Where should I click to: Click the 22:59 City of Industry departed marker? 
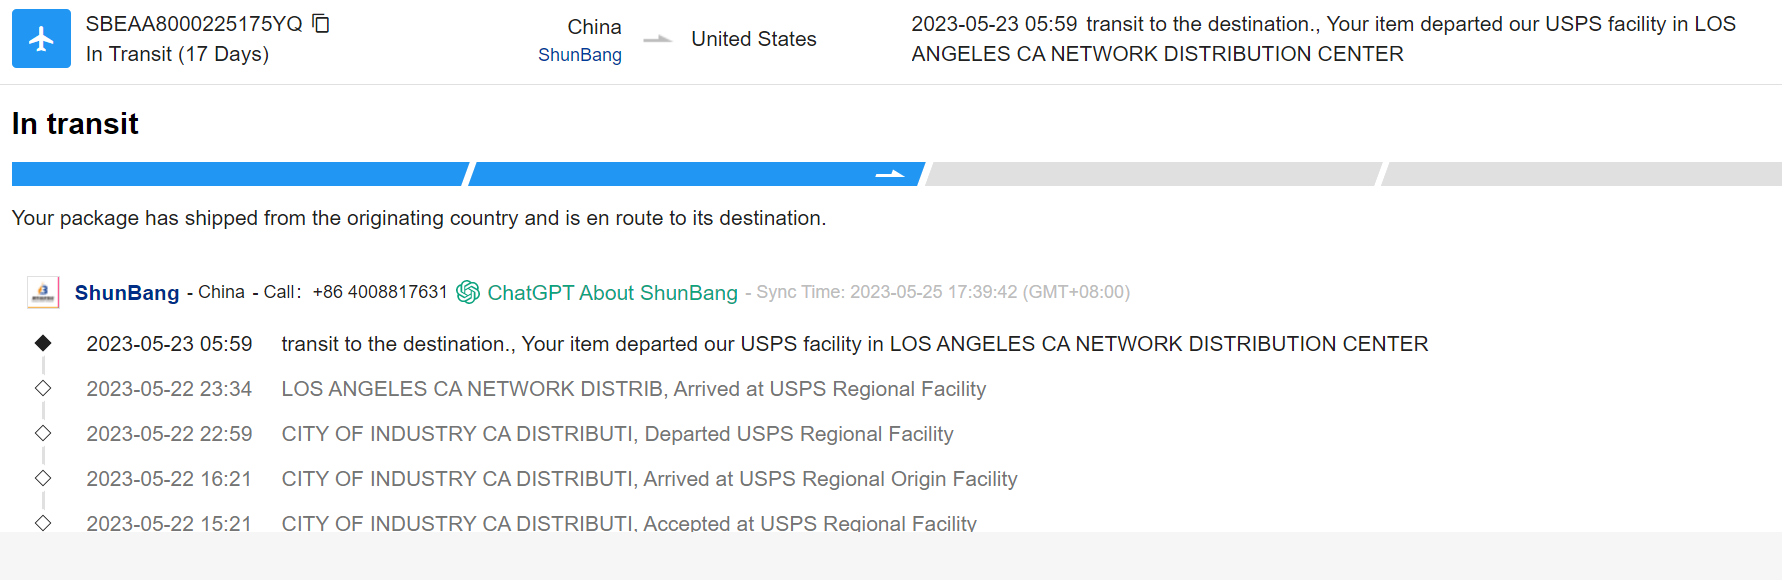point(43,433)
